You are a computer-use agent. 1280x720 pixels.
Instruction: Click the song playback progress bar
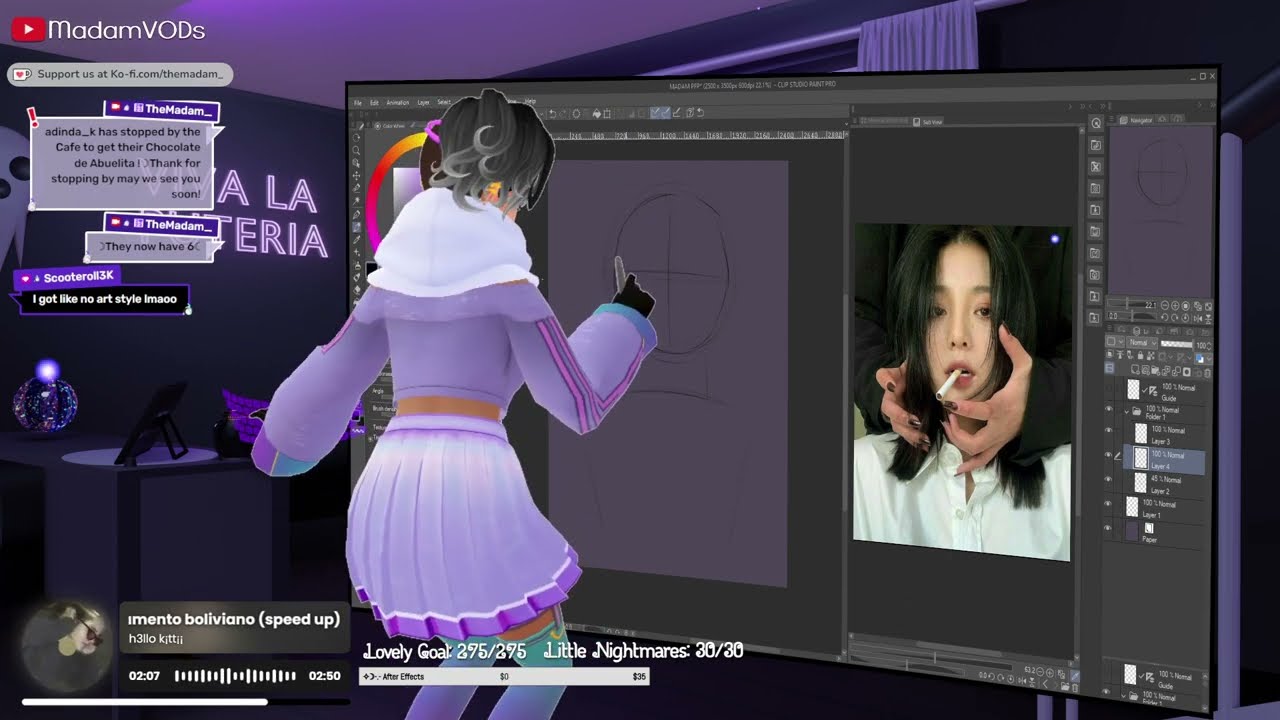185,702
